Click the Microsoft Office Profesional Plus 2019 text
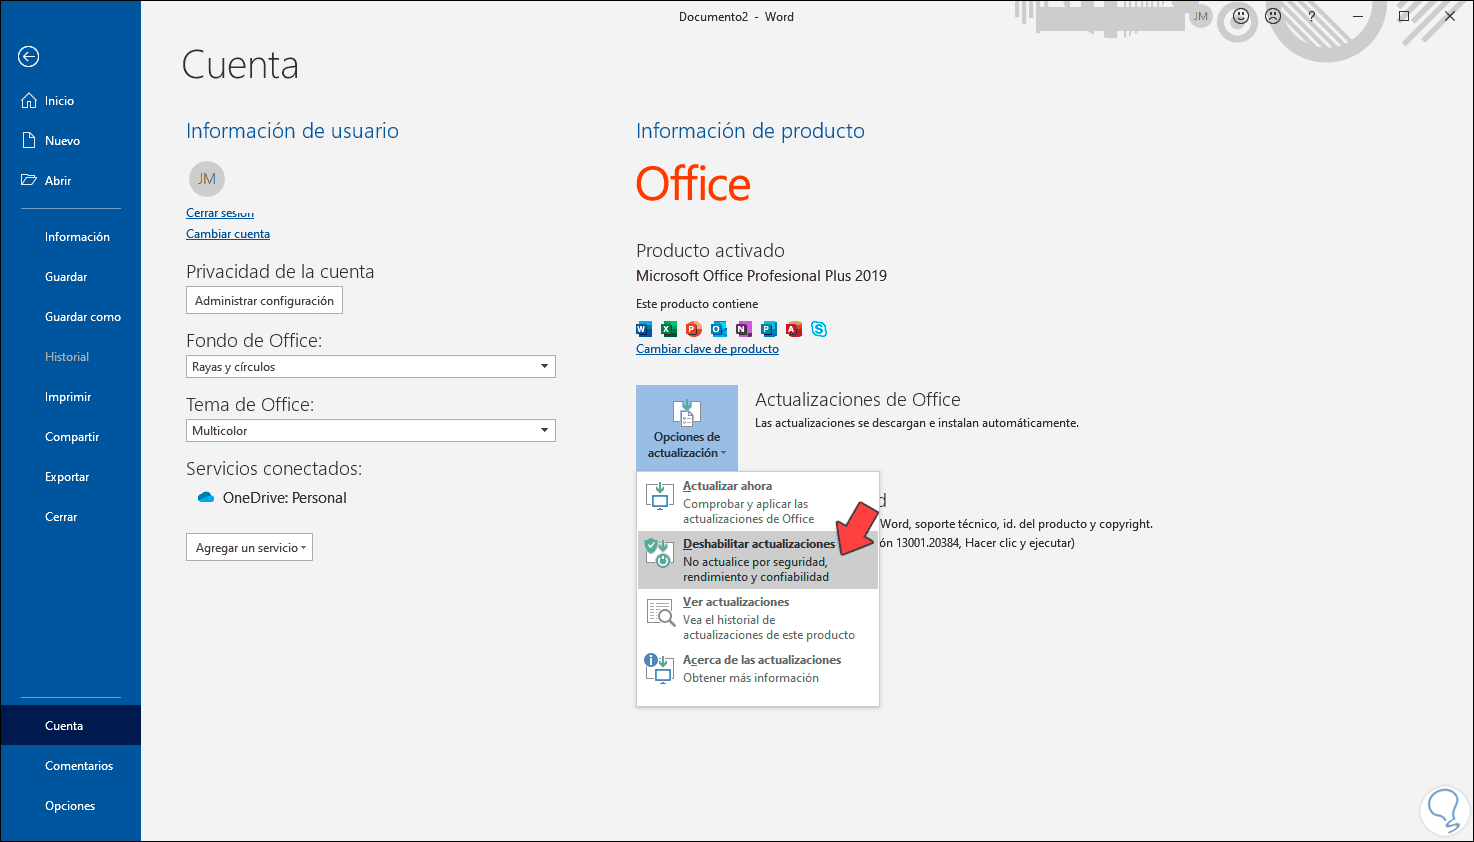This screenshot has height=842, width=1474. [x=761, y=276]
